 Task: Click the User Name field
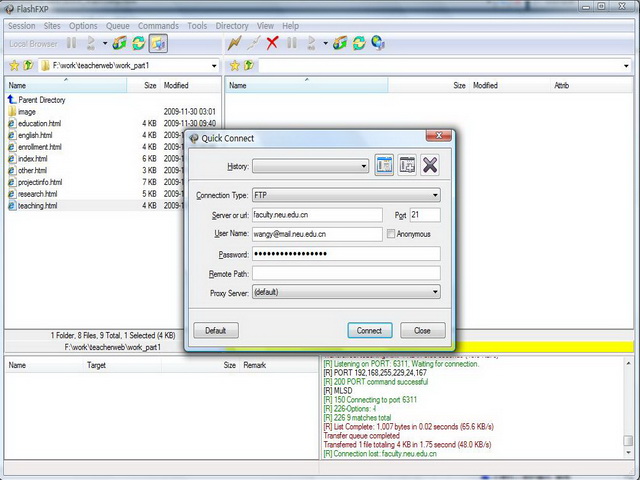(317, 234)
